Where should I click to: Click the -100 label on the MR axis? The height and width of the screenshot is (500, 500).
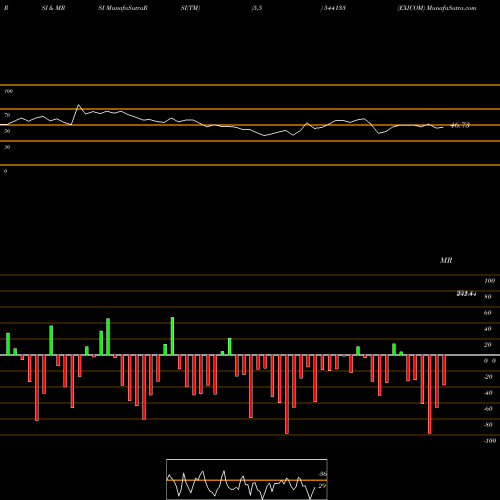pos(490,441)
